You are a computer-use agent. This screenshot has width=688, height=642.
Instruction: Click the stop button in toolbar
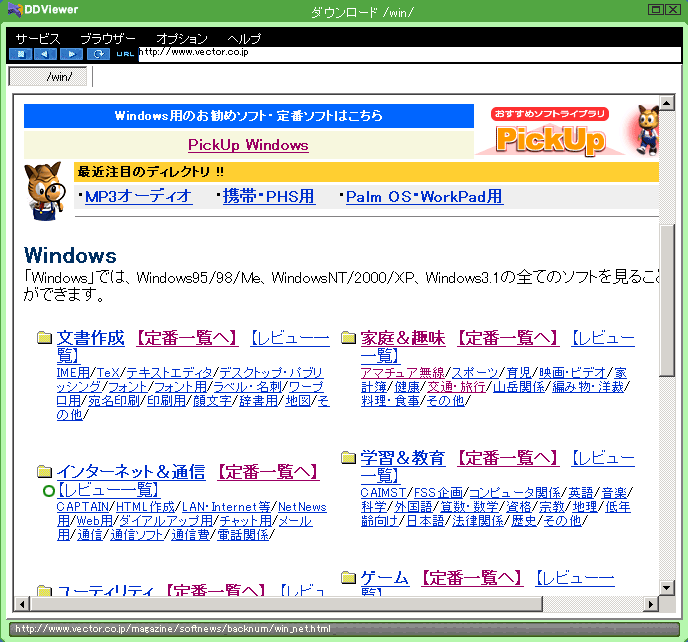click(x=20, y=54)
